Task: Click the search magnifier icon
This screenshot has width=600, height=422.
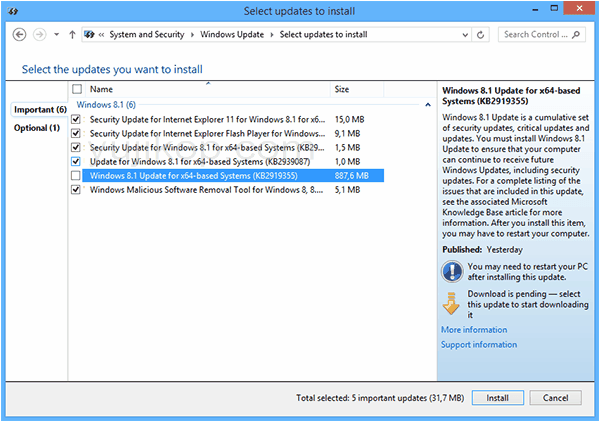Action: tap(576, 34)
